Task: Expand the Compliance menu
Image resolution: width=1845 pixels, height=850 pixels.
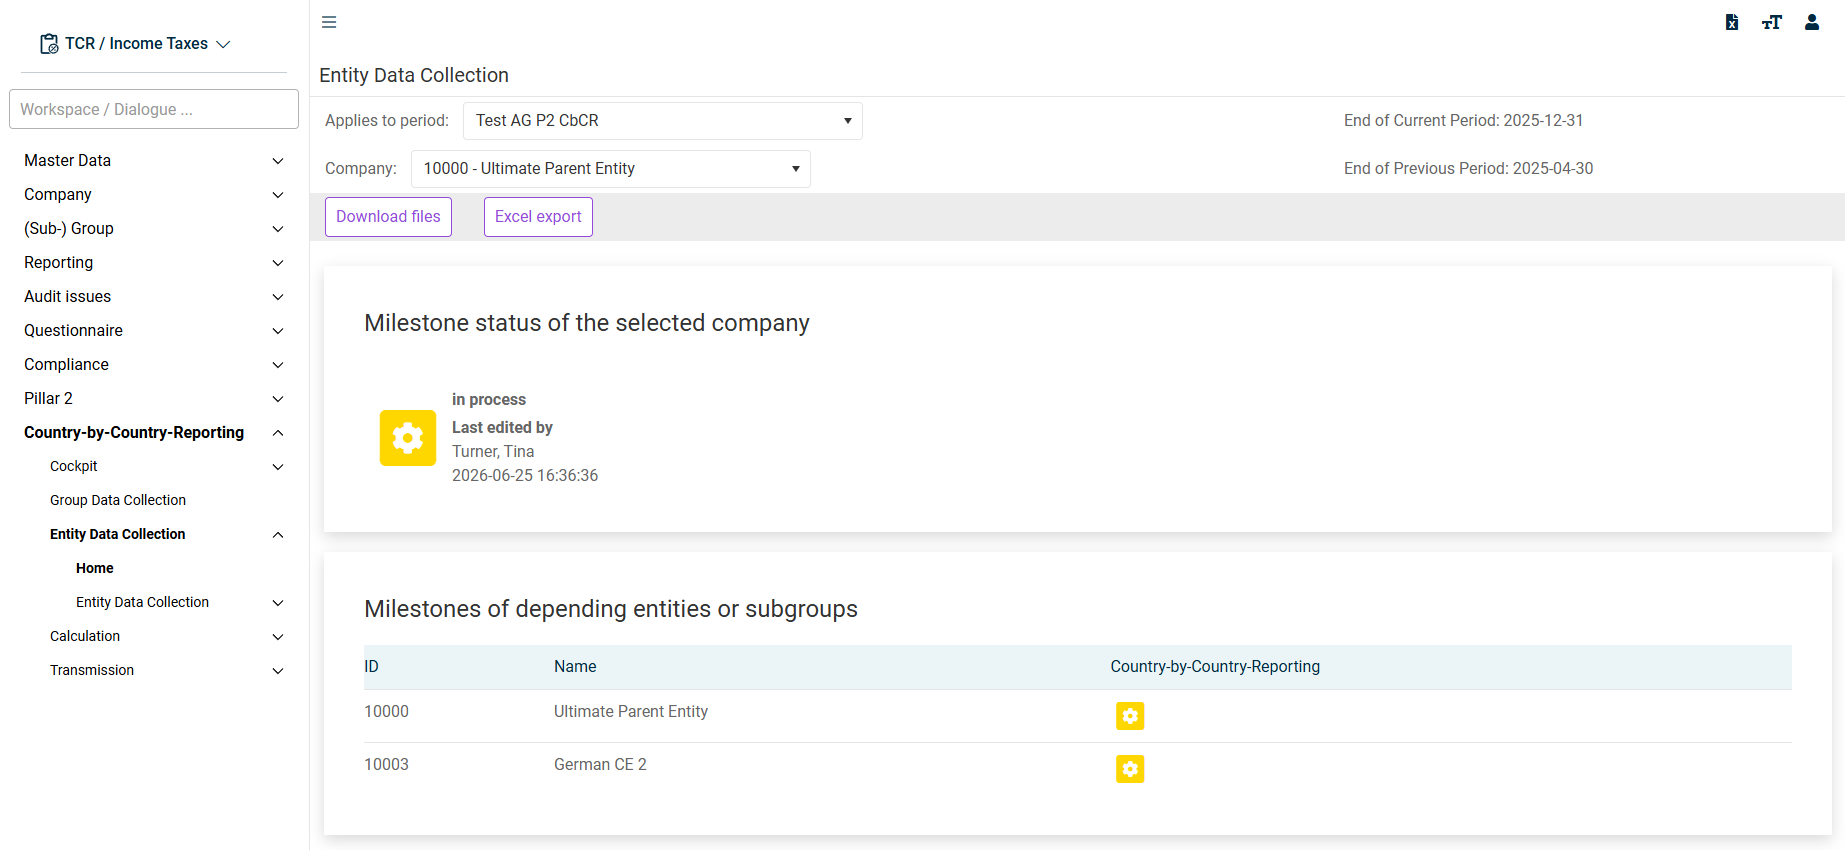Action: pyautogui.click(x=154, y=365)
